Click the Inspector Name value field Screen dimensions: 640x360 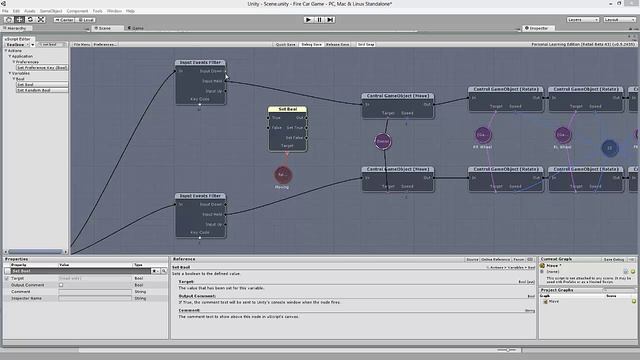95,298
